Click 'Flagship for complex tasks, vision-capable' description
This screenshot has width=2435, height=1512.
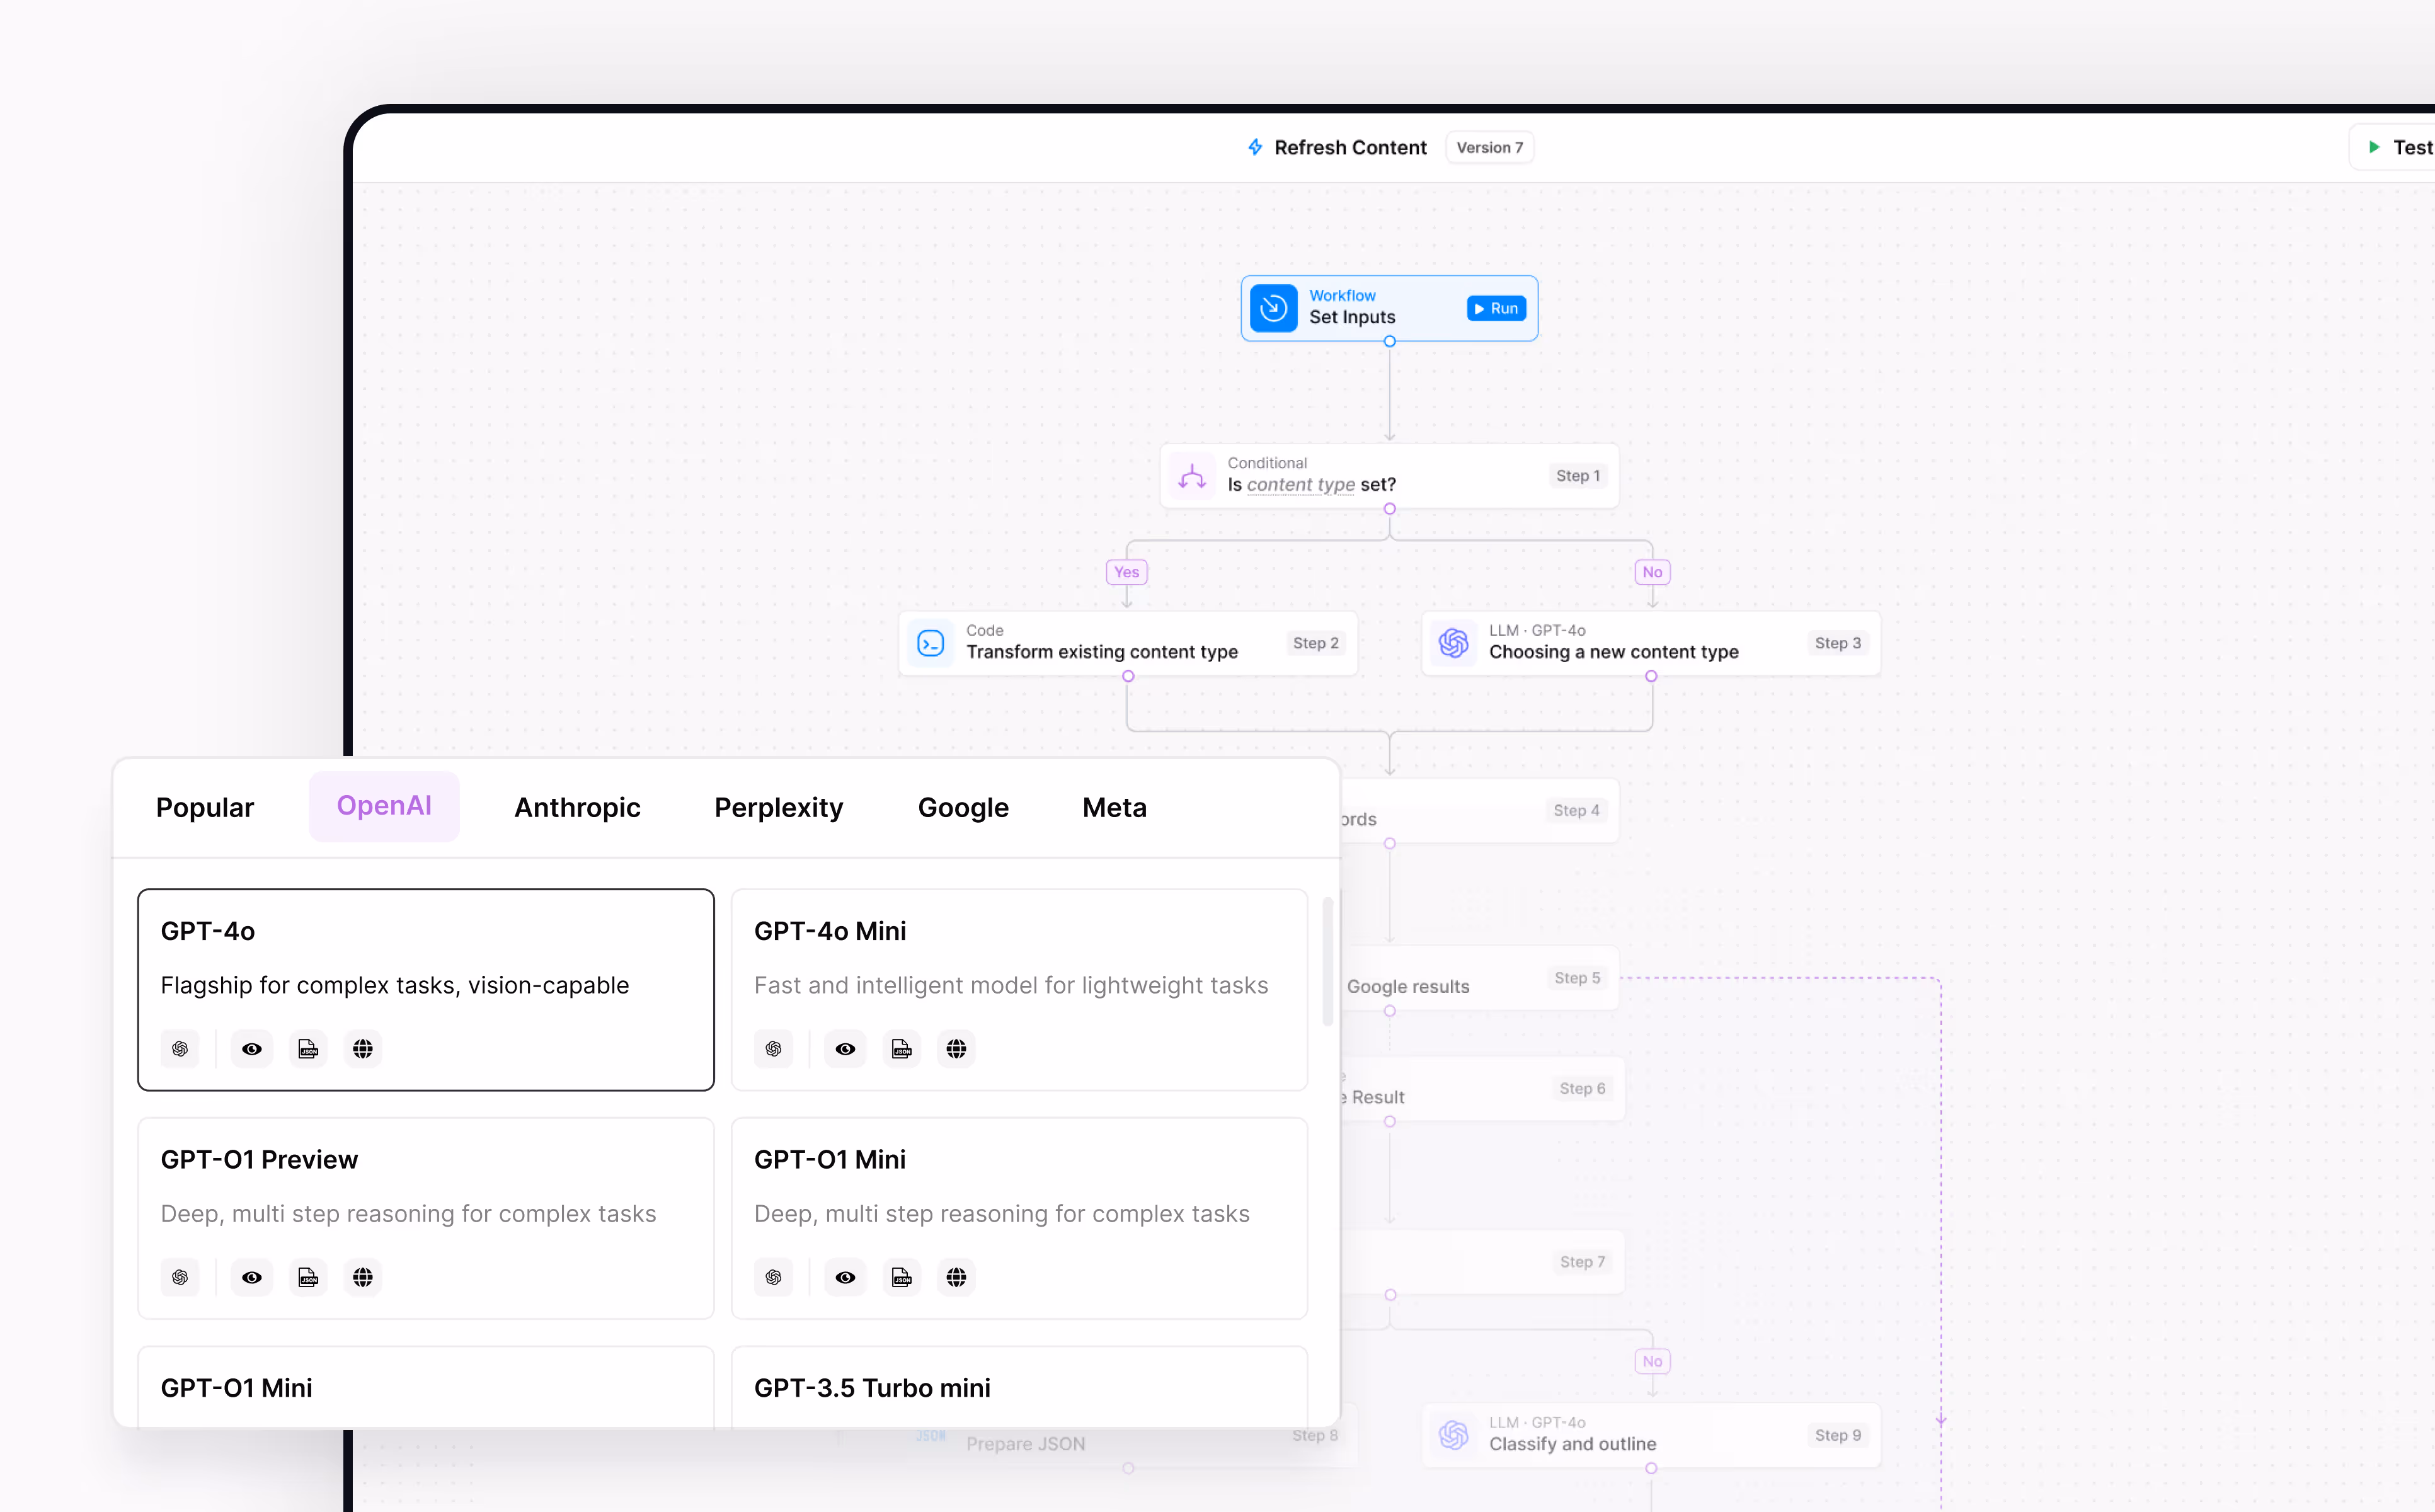coord(395,985)
